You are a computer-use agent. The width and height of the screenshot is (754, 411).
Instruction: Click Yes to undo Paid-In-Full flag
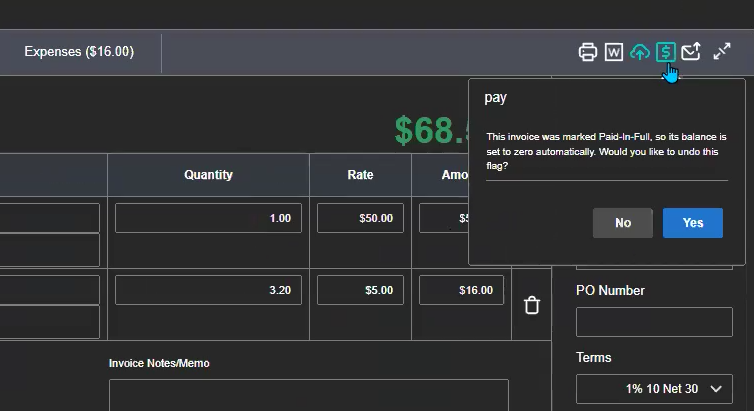[x=693, y=223]
